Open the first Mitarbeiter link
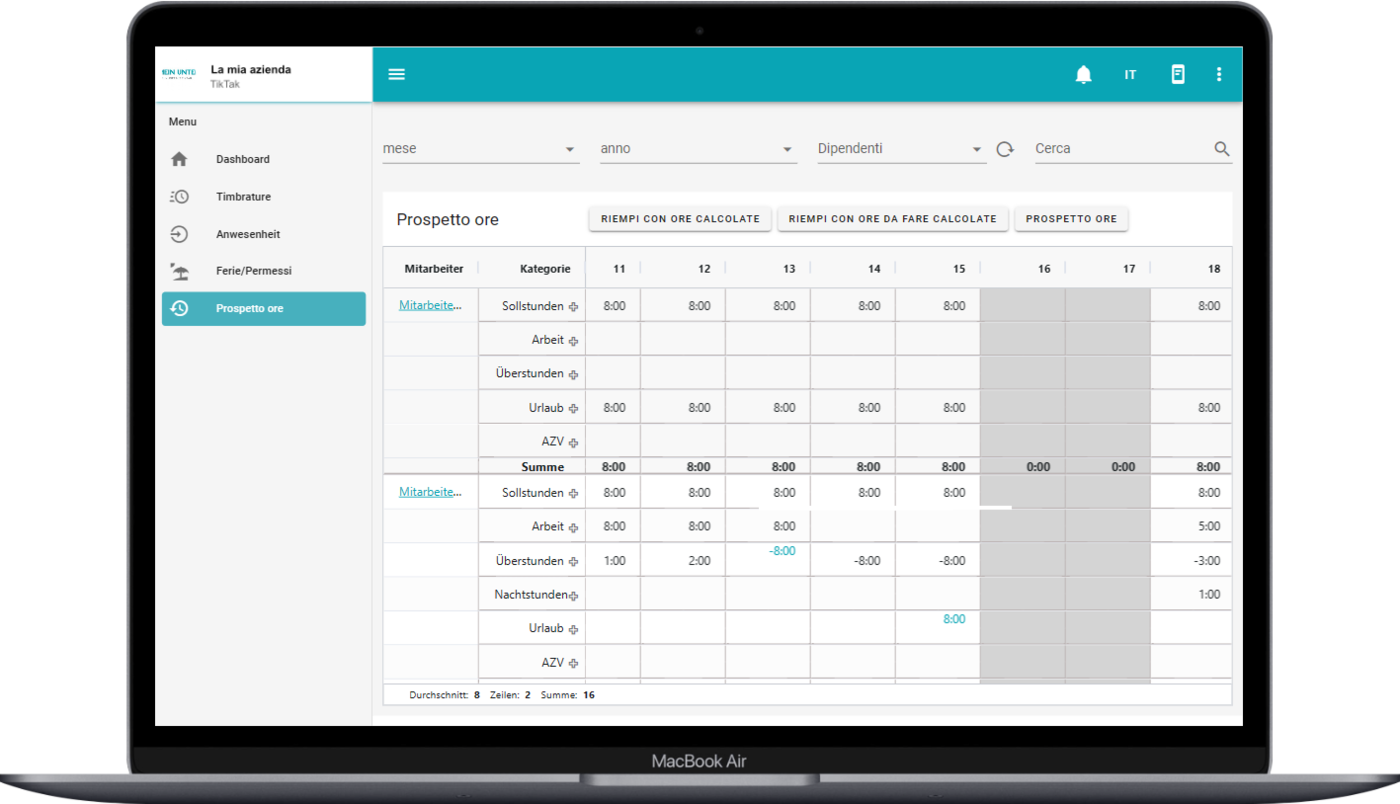This screenshot has height=804, width=1400. click(x=430, y=306)
